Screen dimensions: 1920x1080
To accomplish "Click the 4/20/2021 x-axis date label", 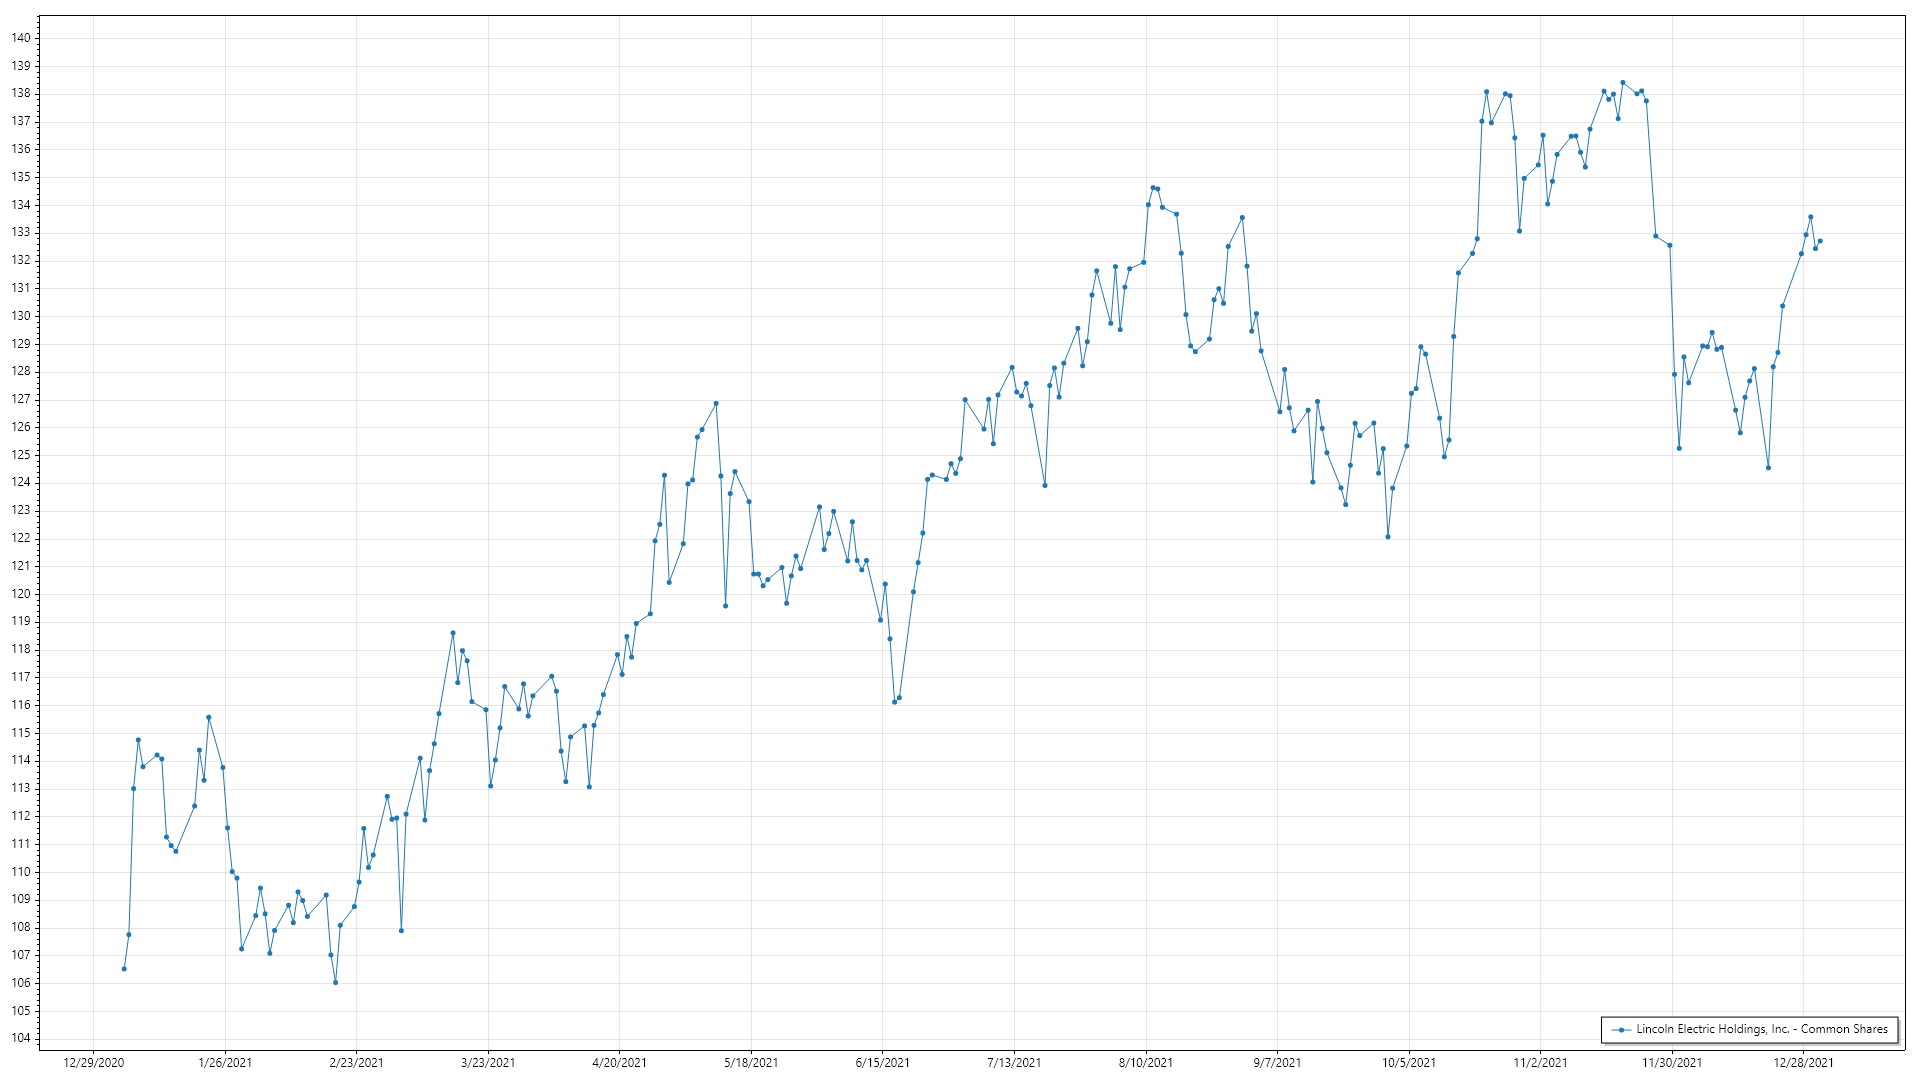I will [620, 1063].
